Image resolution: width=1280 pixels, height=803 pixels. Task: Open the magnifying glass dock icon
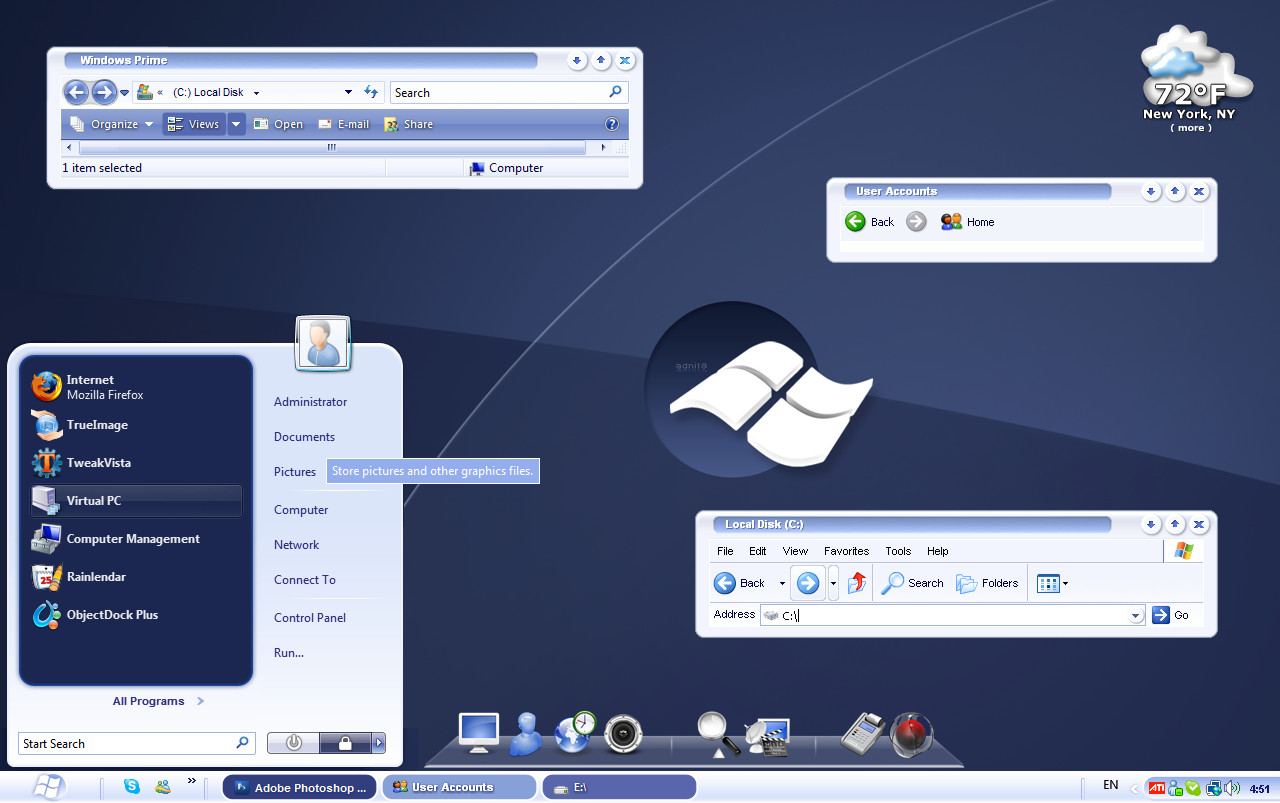click(717, 733)
